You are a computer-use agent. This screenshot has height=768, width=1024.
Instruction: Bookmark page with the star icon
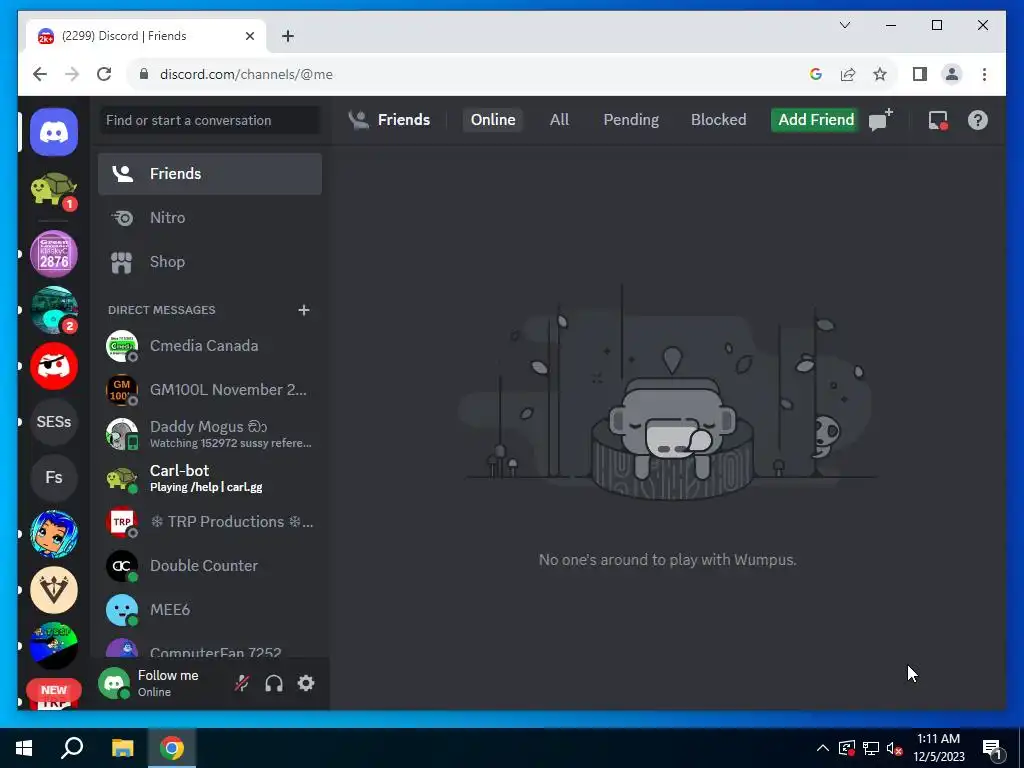click(x=880, y=74)
